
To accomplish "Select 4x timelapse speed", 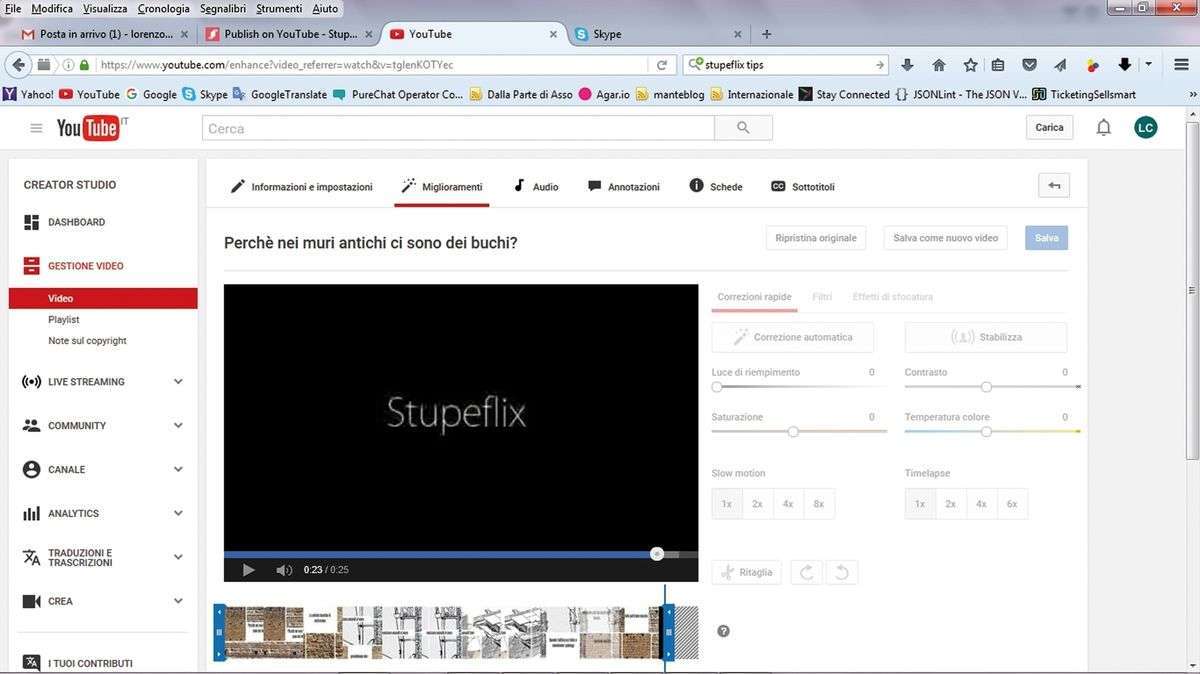I will (x=981, y=504).
